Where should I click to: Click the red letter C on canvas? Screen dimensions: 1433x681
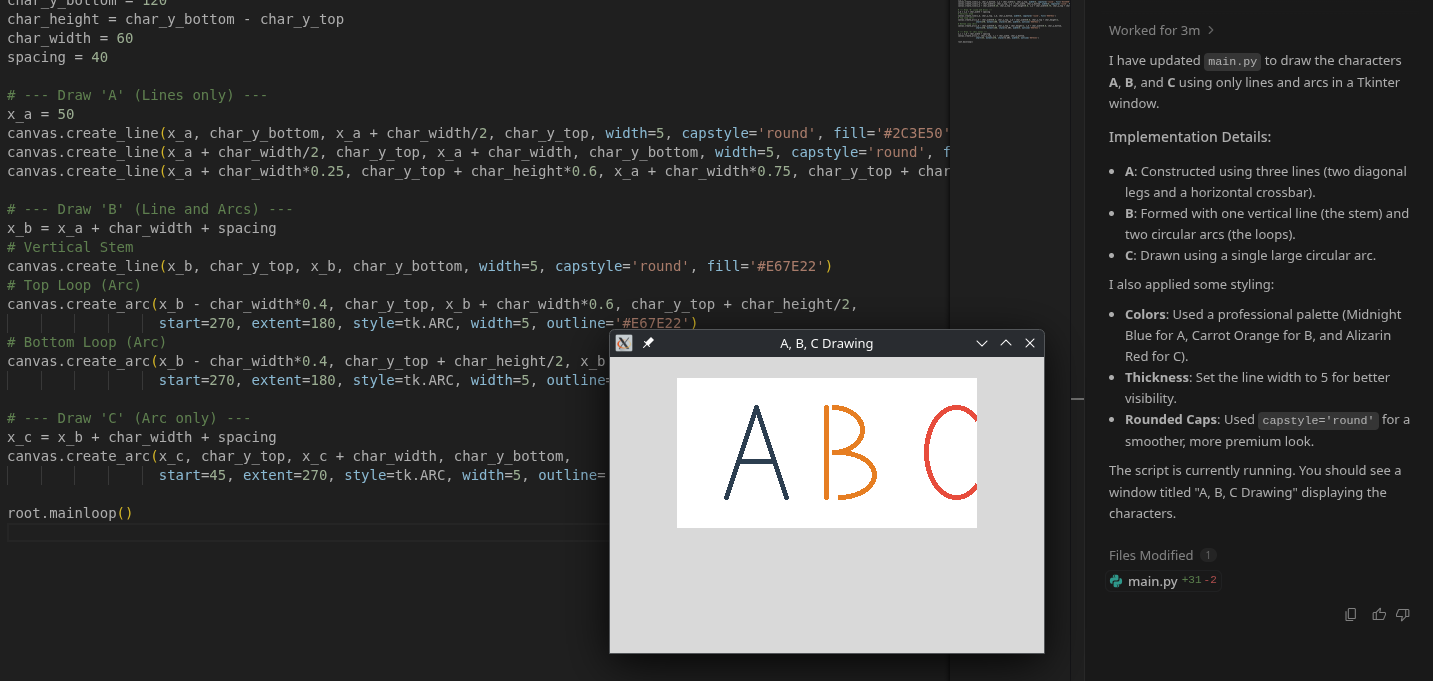pyautogui.click(x=950, y=452)
